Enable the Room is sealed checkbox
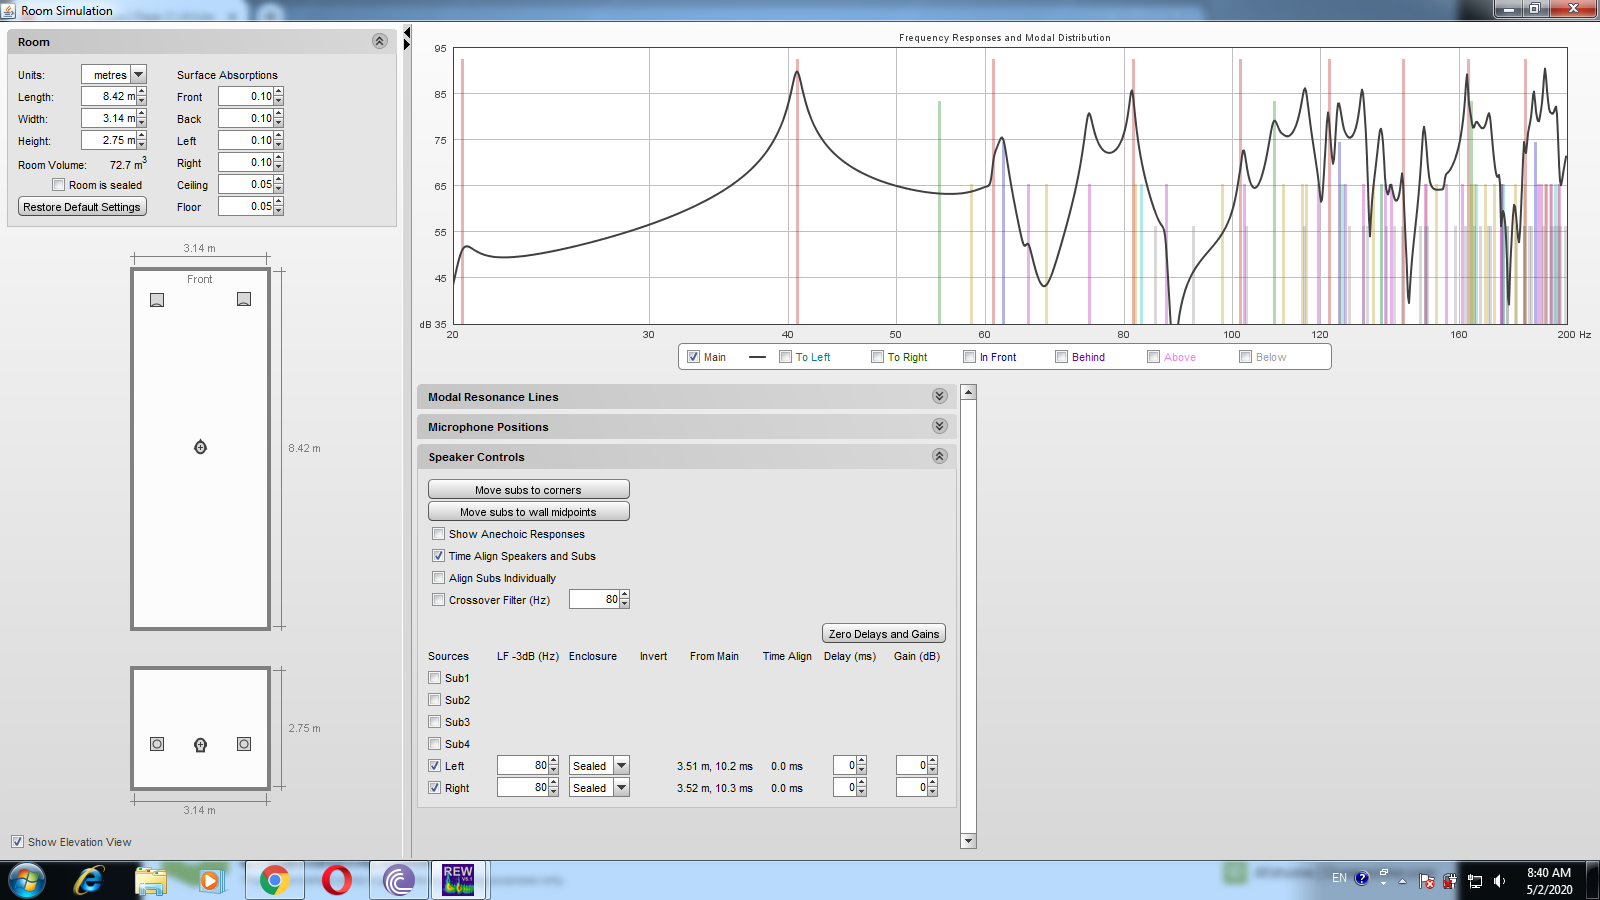 tap(59, 185)
